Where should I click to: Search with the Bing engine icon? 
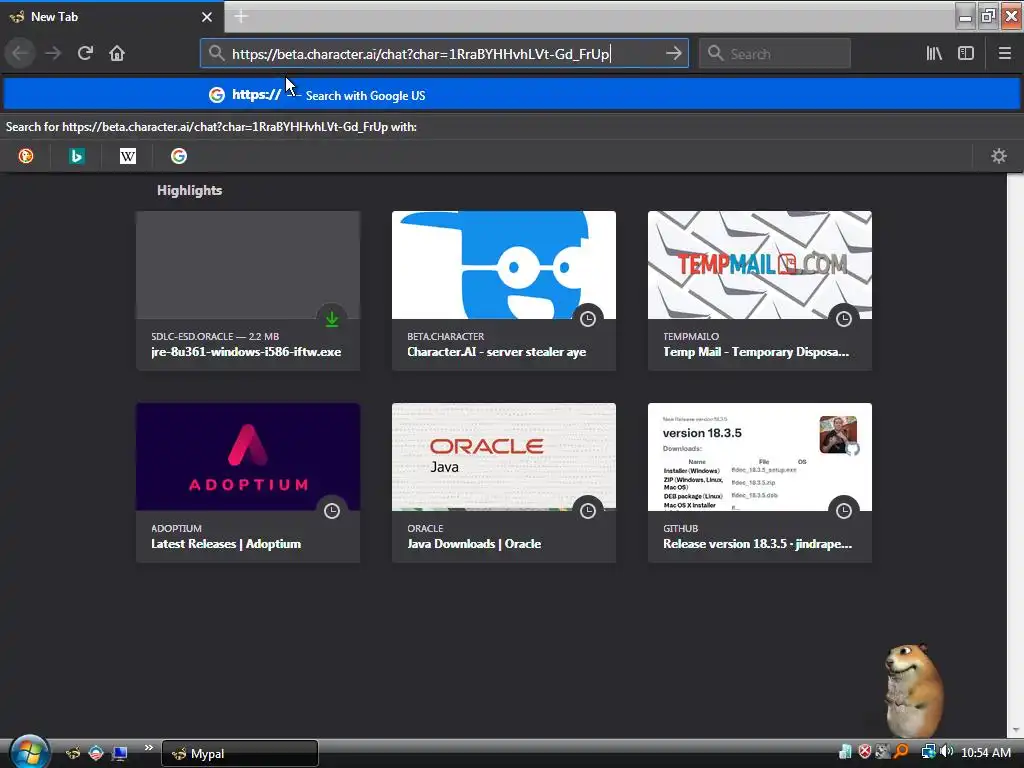(76, 156)
